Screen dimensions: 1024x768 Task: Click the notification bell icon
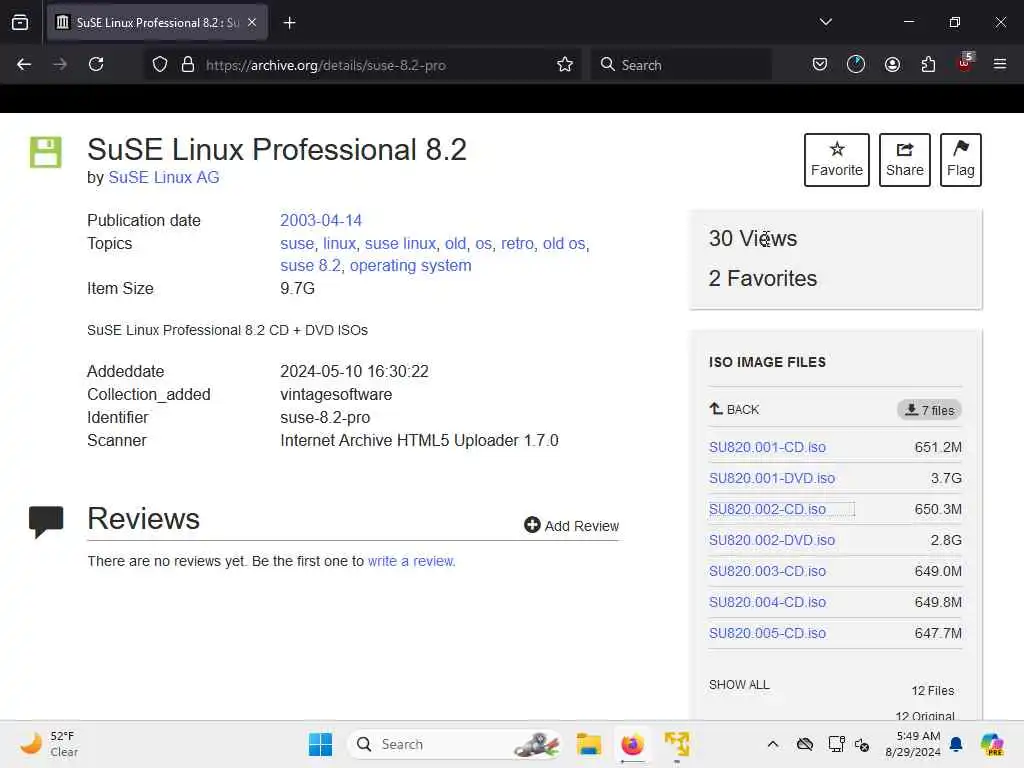pyautogui.click(x=956, y=744)
